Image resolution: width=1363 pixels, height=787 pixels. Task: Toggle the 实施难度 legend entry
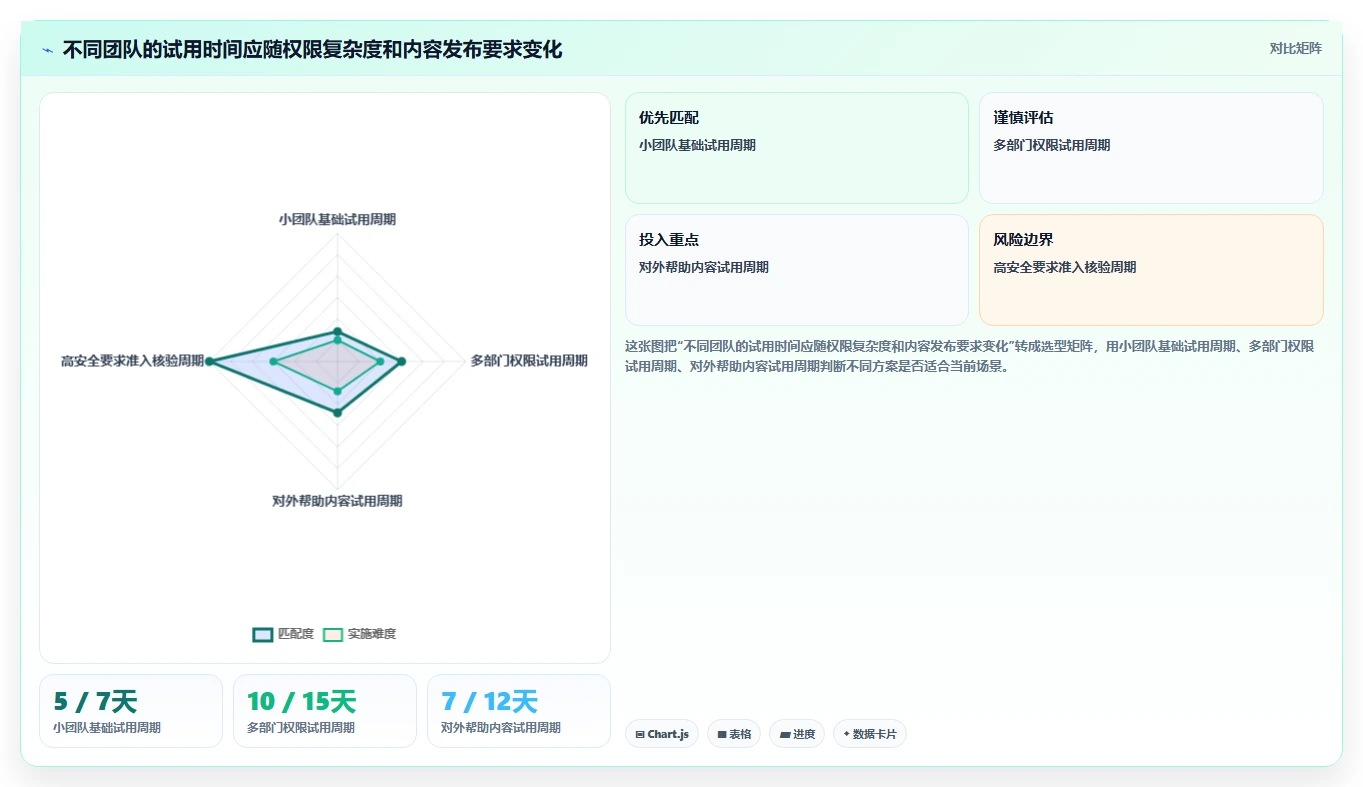point(360,634)
